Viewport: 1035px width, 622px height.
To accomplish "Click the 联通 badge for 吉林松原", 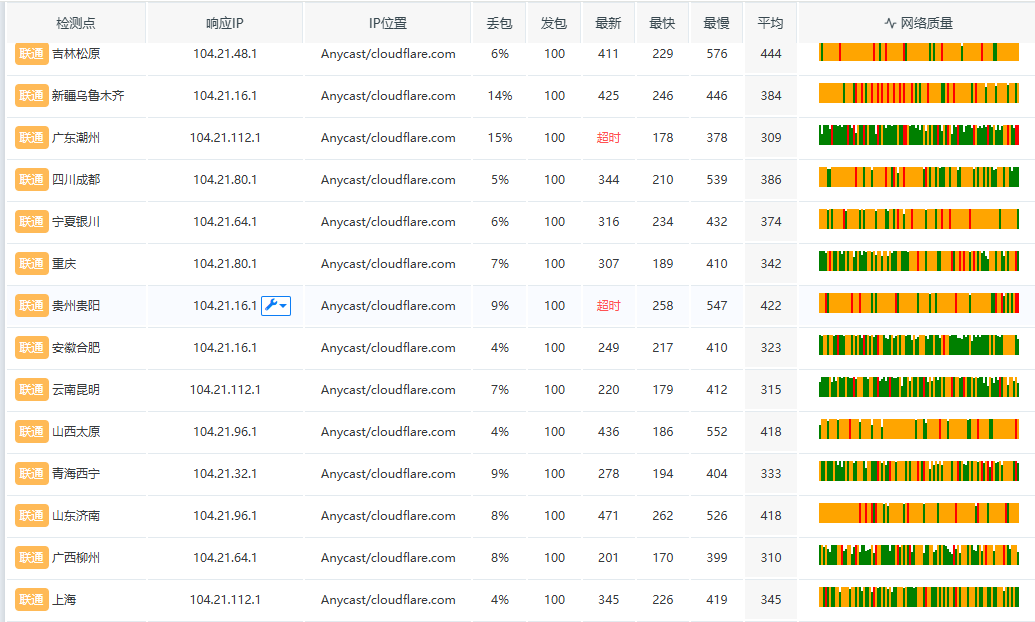I will pyautogui.click(x=31, y=54).
